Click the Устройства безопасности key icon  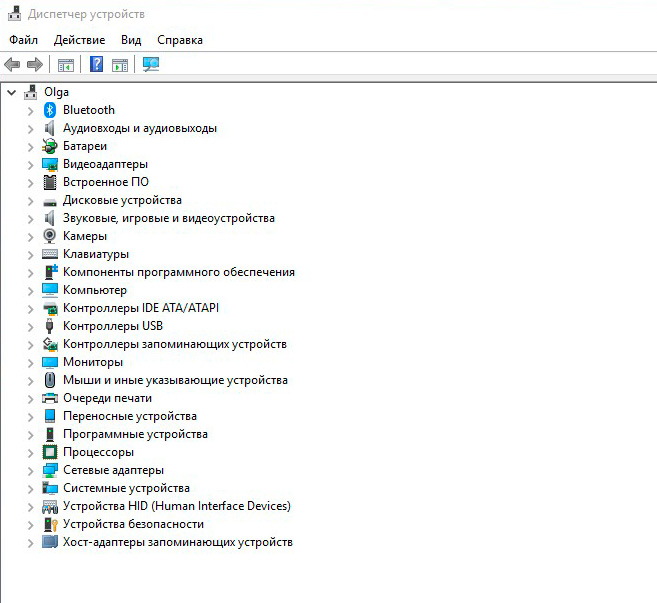(x=50, y=524)
